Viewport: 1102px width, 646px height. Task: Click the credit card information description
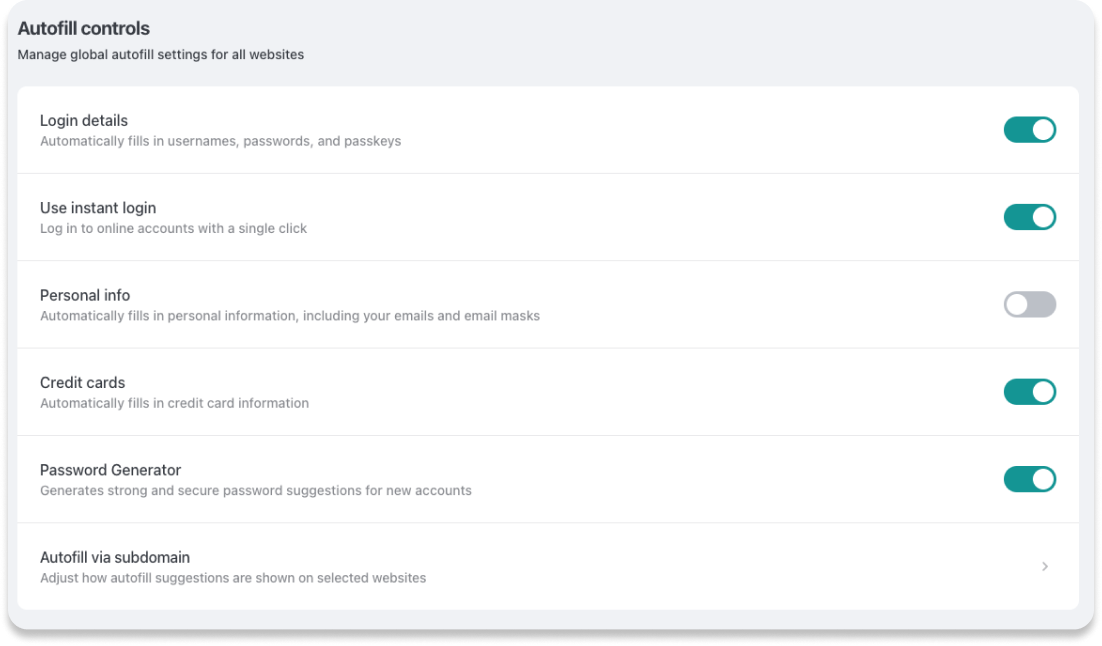174,403
